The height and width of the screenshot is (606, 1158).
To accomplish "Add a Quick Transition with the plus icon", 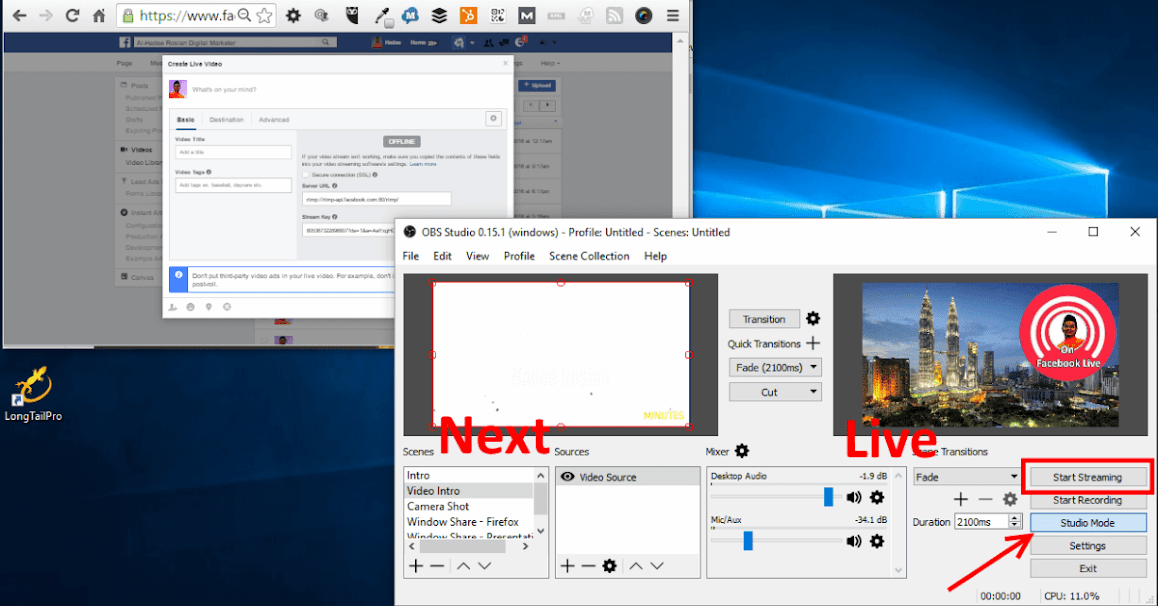I will point(813,343).
